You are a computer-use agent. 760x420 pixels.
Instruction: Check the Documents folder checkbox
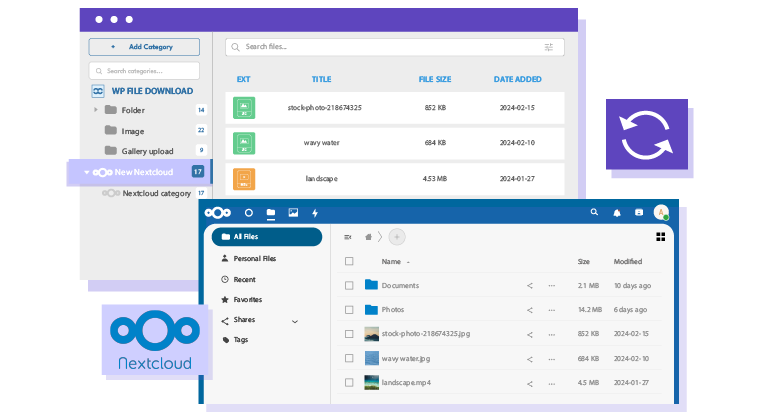pos(349,286)
